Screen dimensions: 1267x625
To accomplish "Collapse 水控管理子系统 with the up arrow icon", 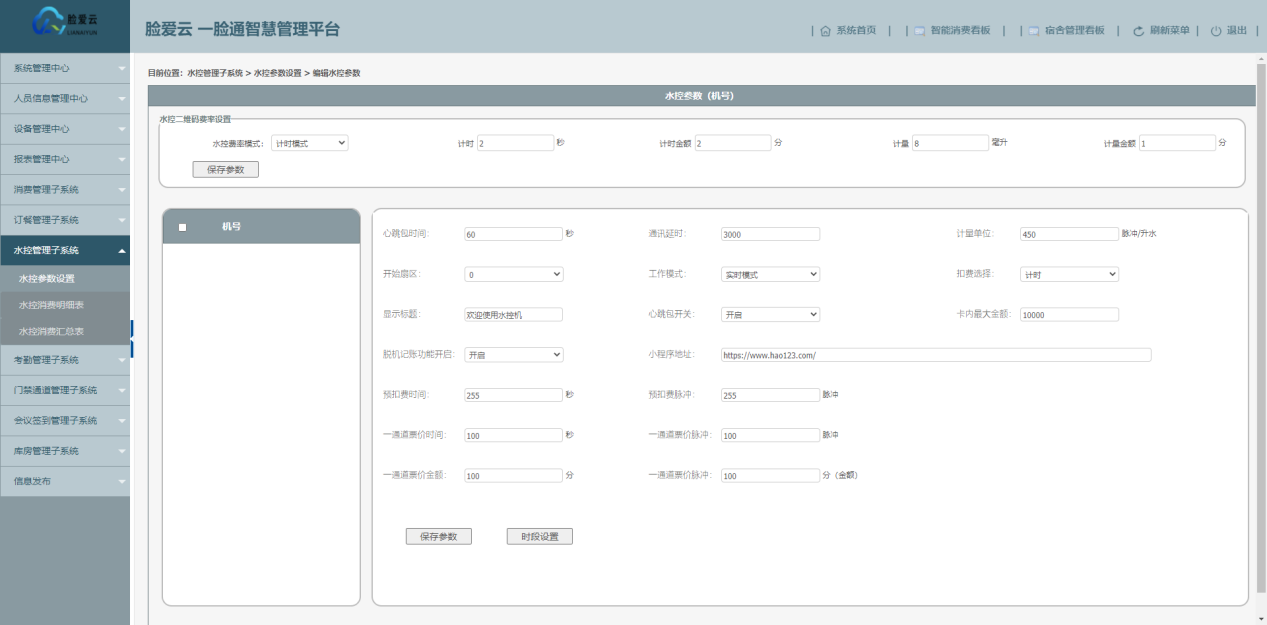I will [x=122, y=251].
